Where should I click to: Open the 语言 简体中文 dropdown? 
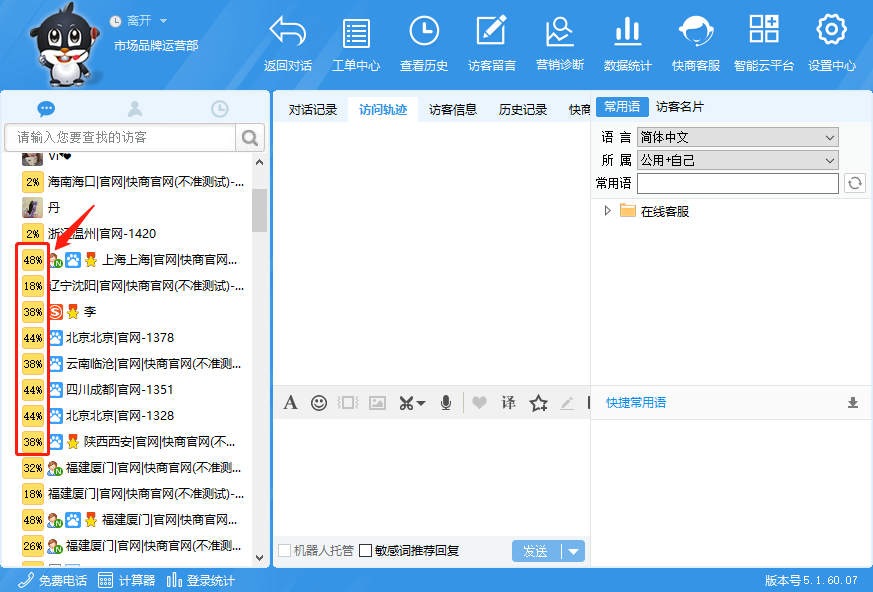point(737,137)
